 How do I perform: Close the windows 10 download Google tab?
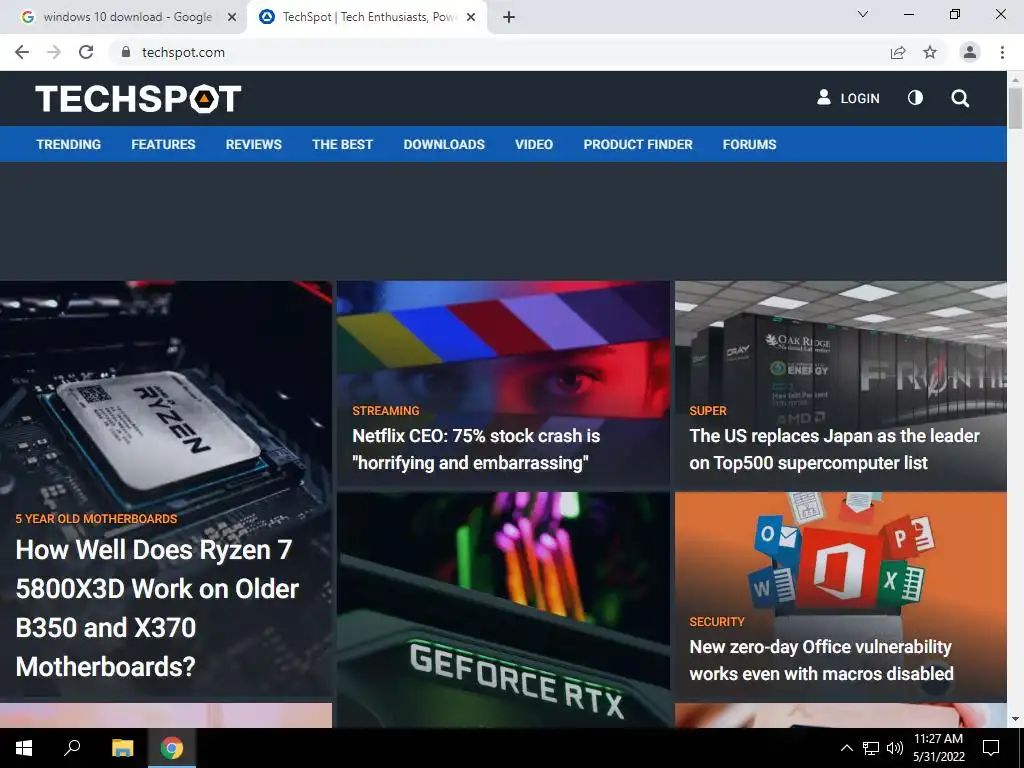pos(232,17)
